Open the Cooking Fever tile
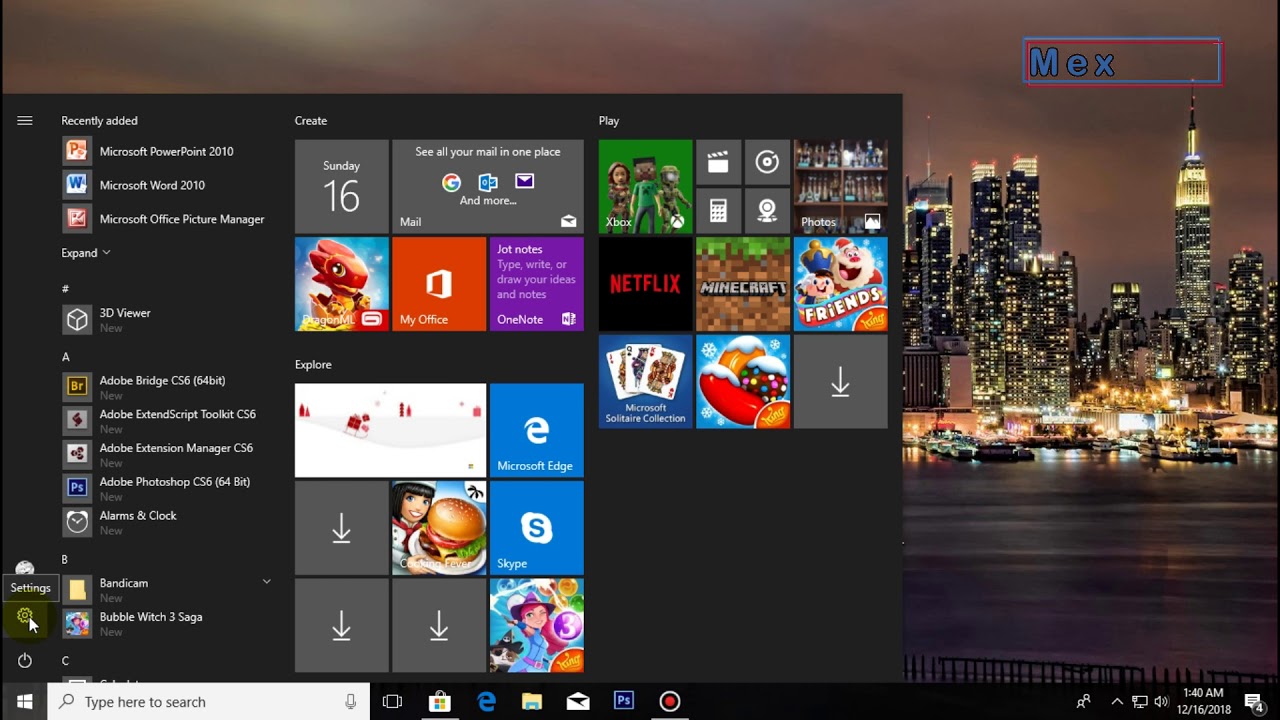1280x720 pixels. pyautogui.click(x=439, y=528)
